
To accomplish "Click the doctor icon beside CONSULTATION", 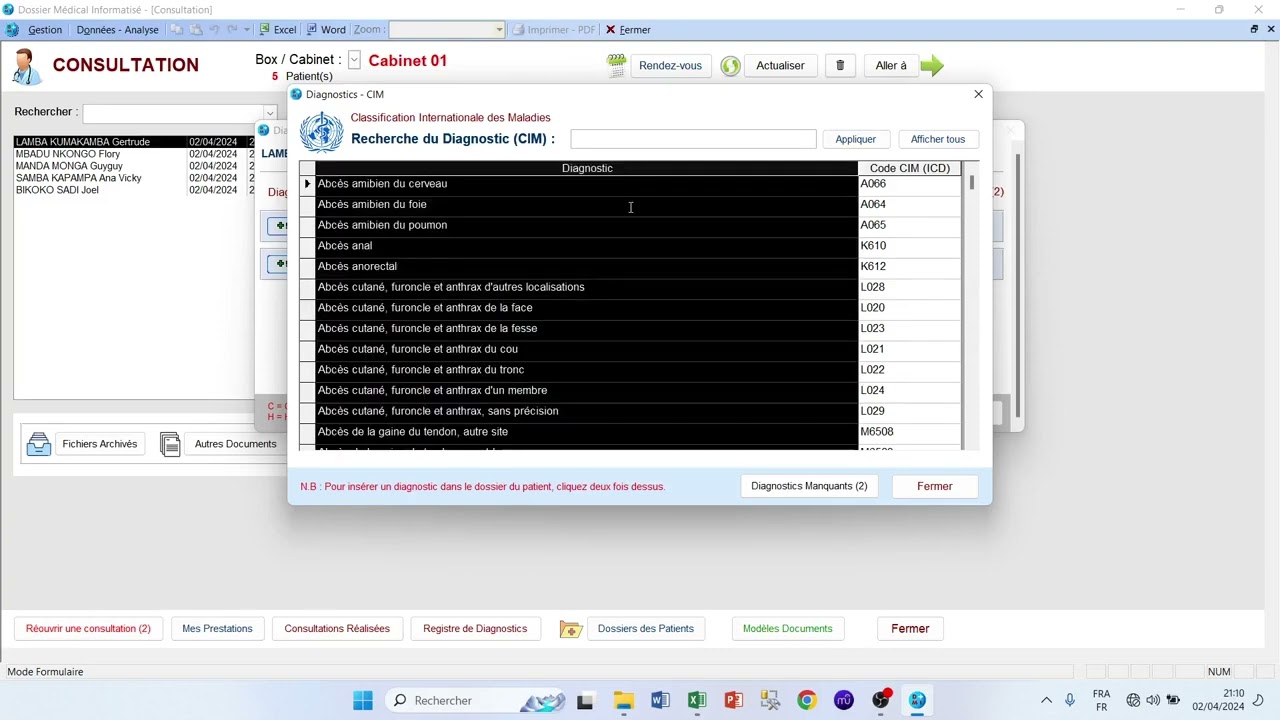I will 26,66.
